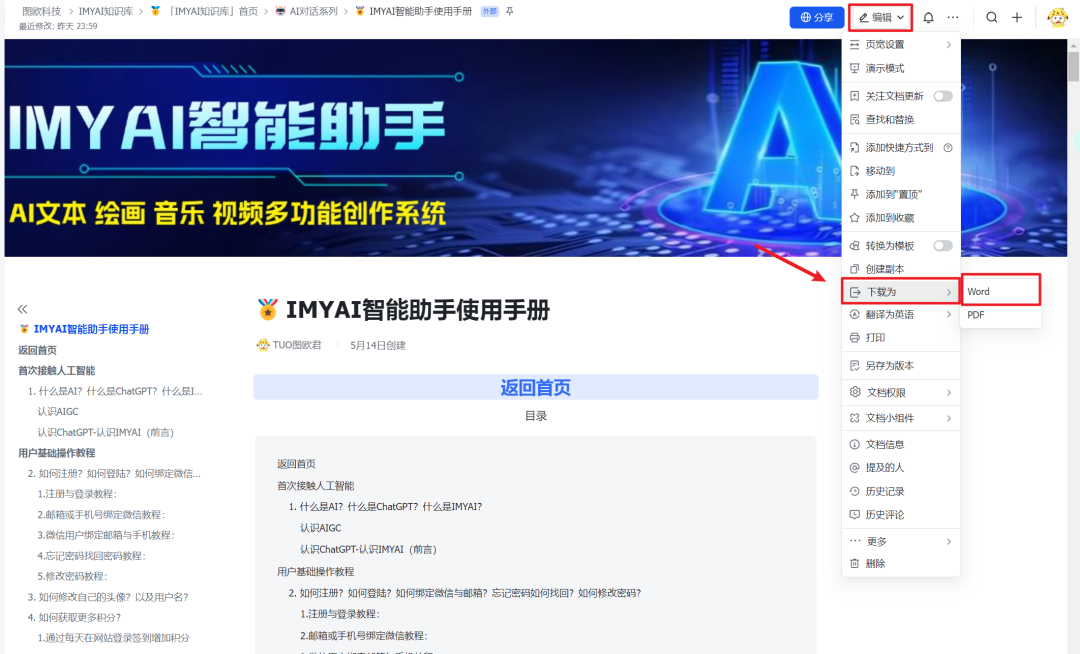Click the 返回首页 banner link in document

pos(536,388)
